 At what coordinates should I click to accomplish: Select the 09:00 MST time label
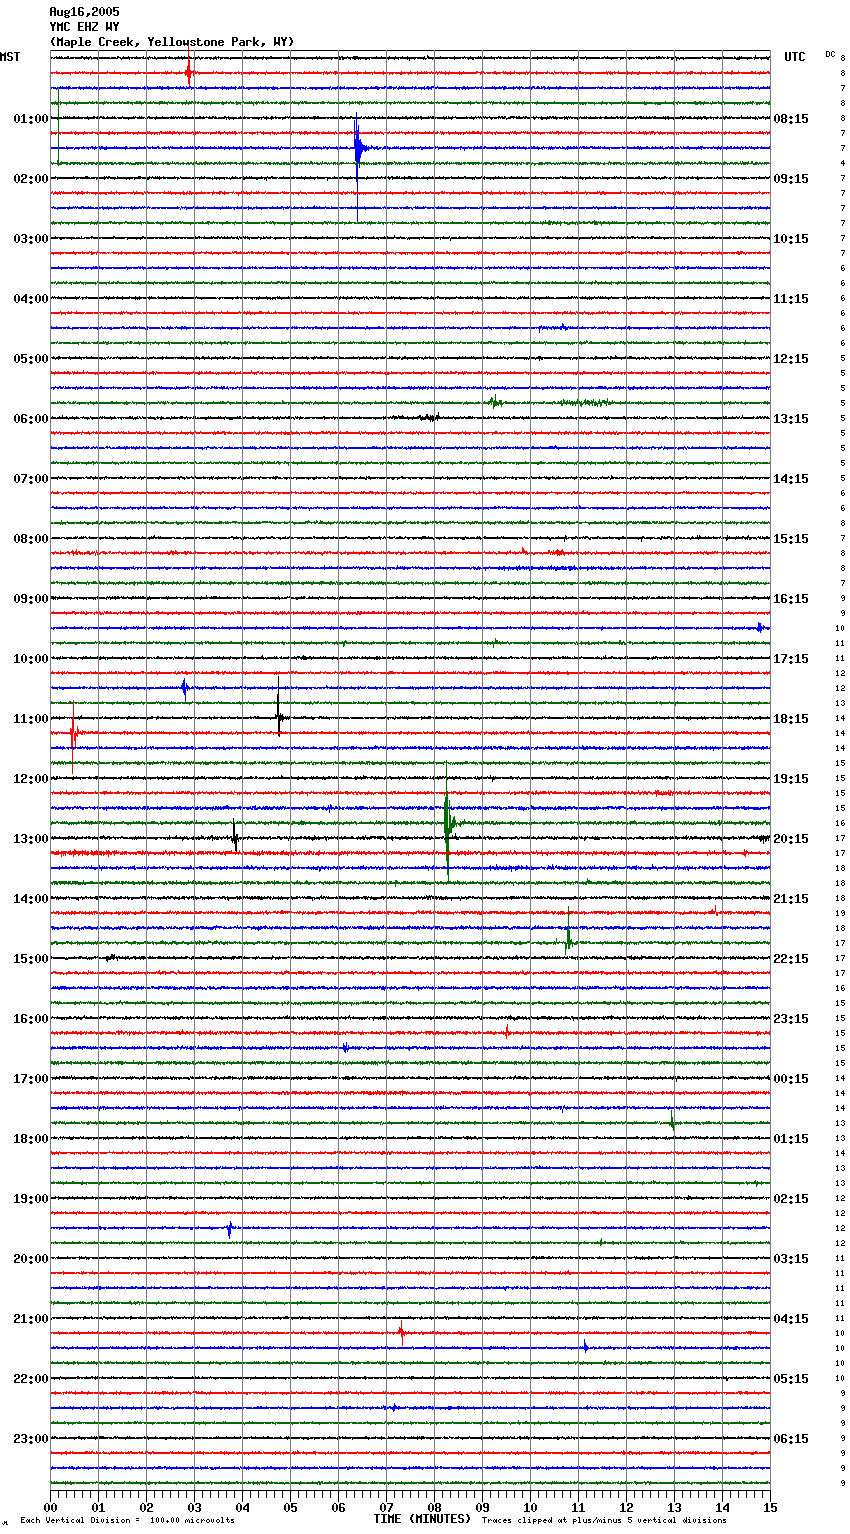coord(31,599)
